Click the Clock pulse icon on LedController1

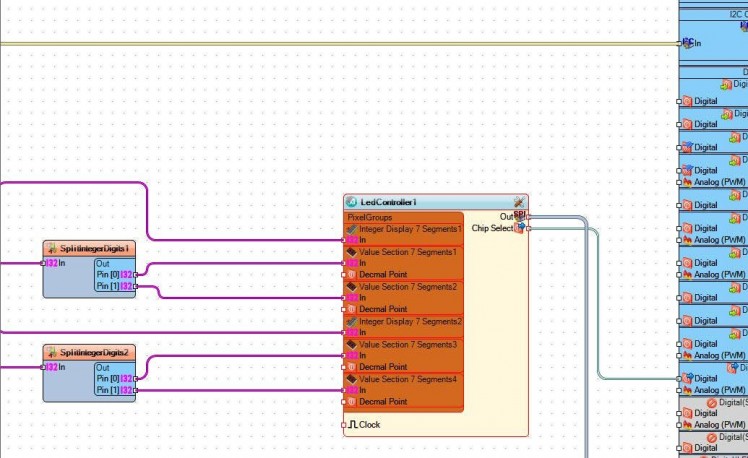353,424
